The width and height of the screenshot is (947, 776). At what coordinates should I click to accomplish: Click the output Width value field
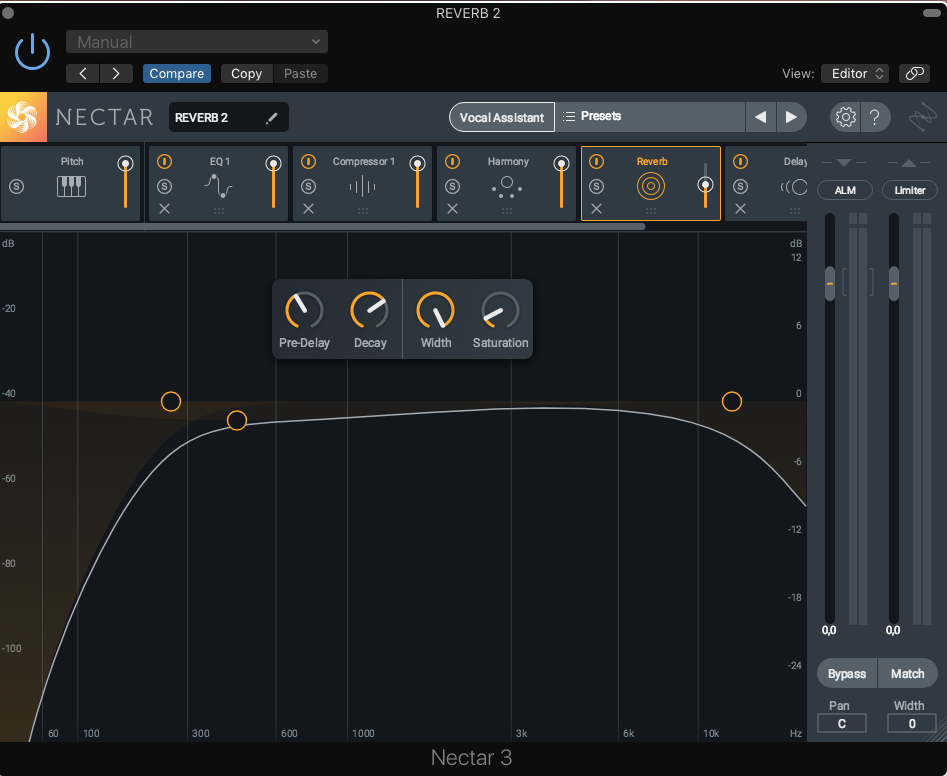[x=911, y=723]
